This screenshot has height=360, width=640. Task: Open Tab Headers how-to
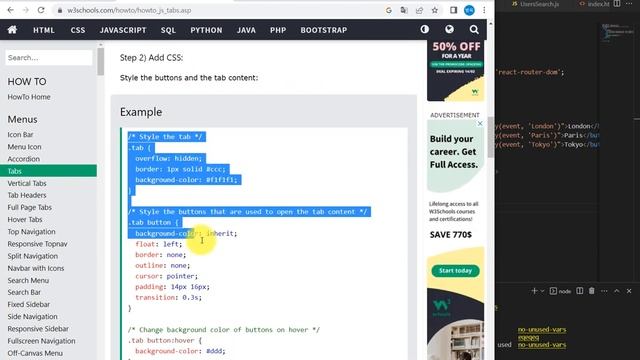point(27,195)
